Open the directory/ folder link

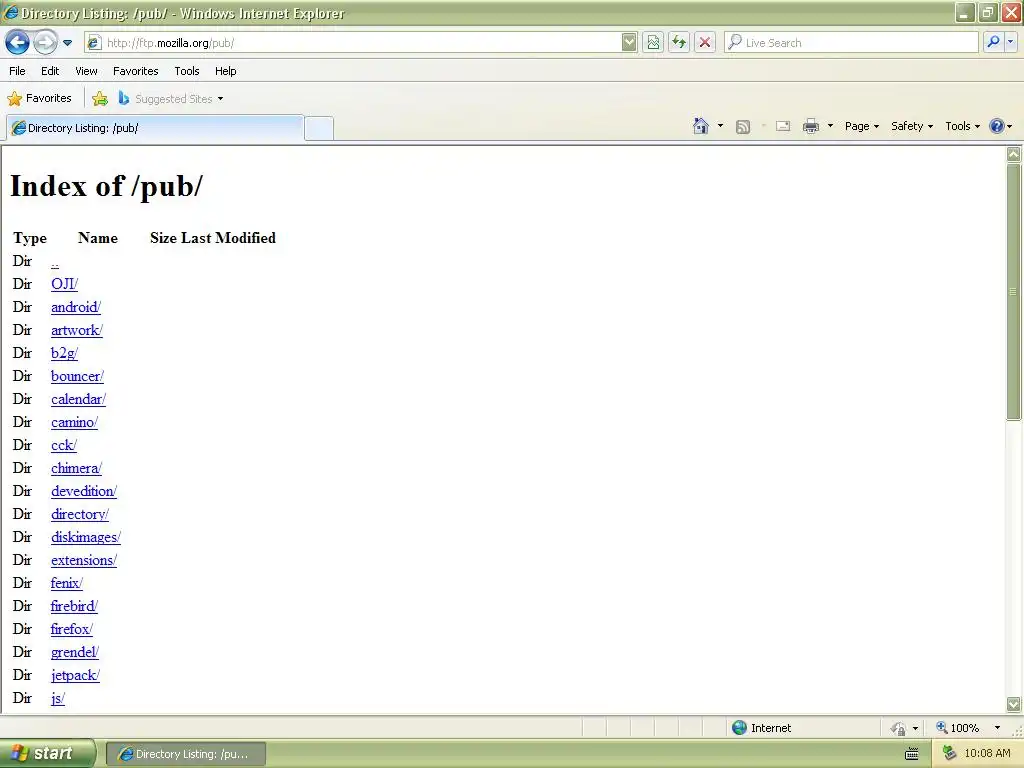pyautogui.click(x=80, y=515)
